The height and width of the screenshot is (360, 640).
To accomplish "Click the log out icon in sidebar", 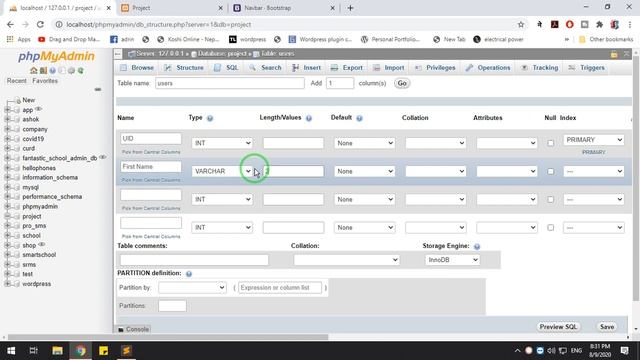I will (x=43, y=71).
